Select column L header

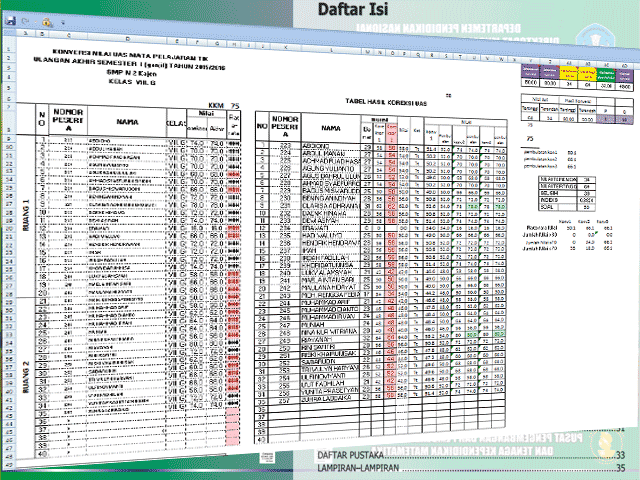click(x=331, y=50)
